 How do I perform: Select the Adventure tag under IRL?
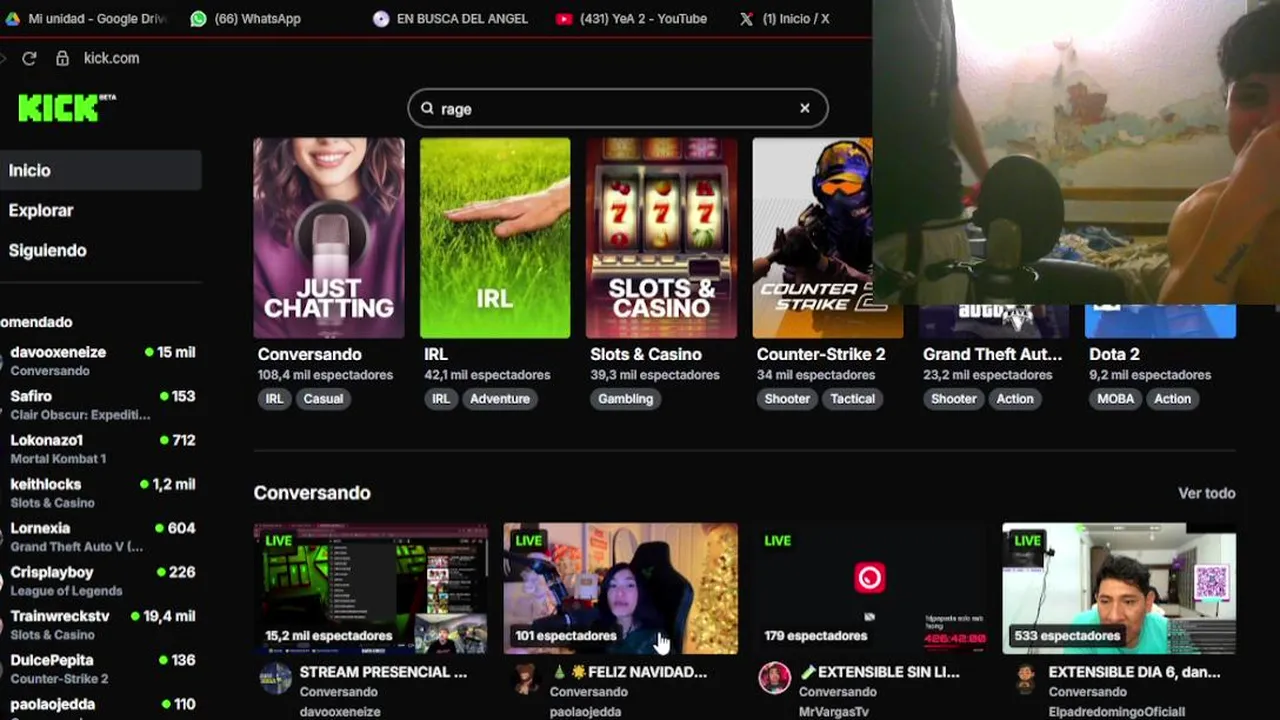(x=500, y=398)
